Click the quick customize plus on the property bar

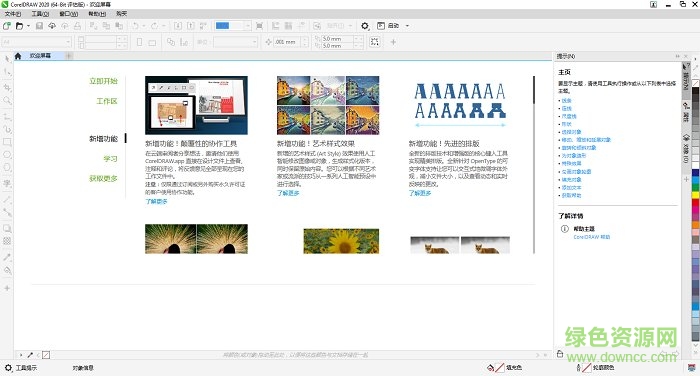click(x=393, y=42)
